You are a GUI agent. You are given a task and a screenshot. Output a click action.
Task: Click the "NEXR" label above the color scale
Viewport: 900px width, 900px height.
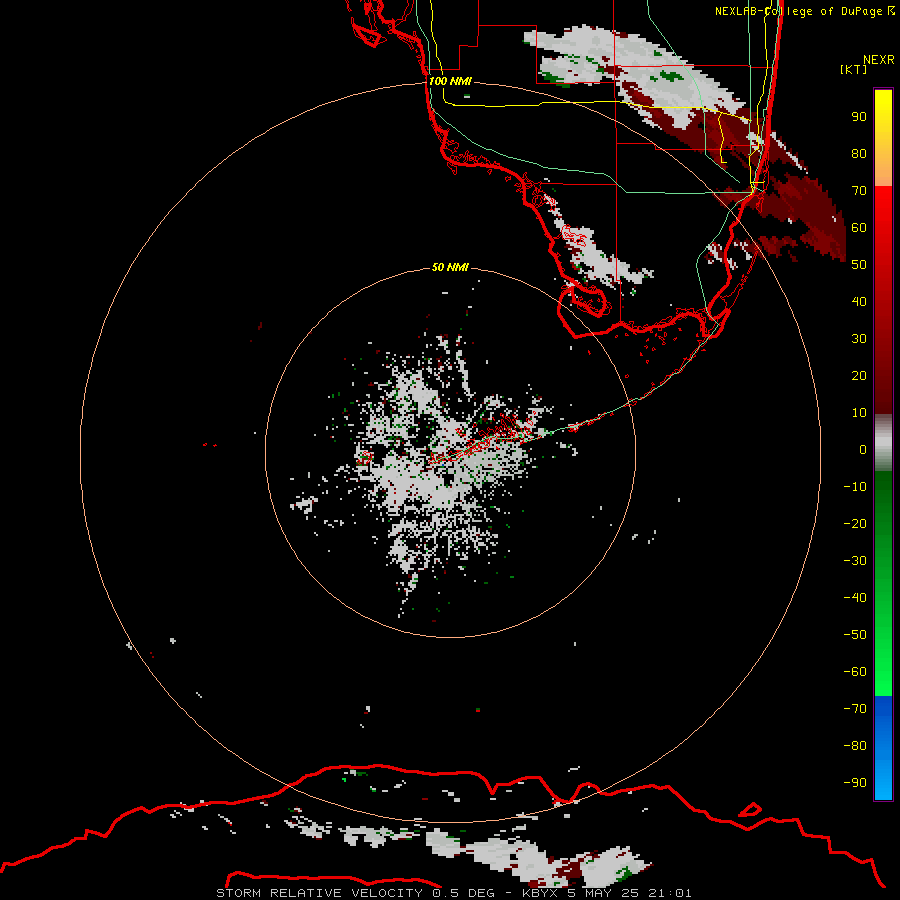click(878, 60)
